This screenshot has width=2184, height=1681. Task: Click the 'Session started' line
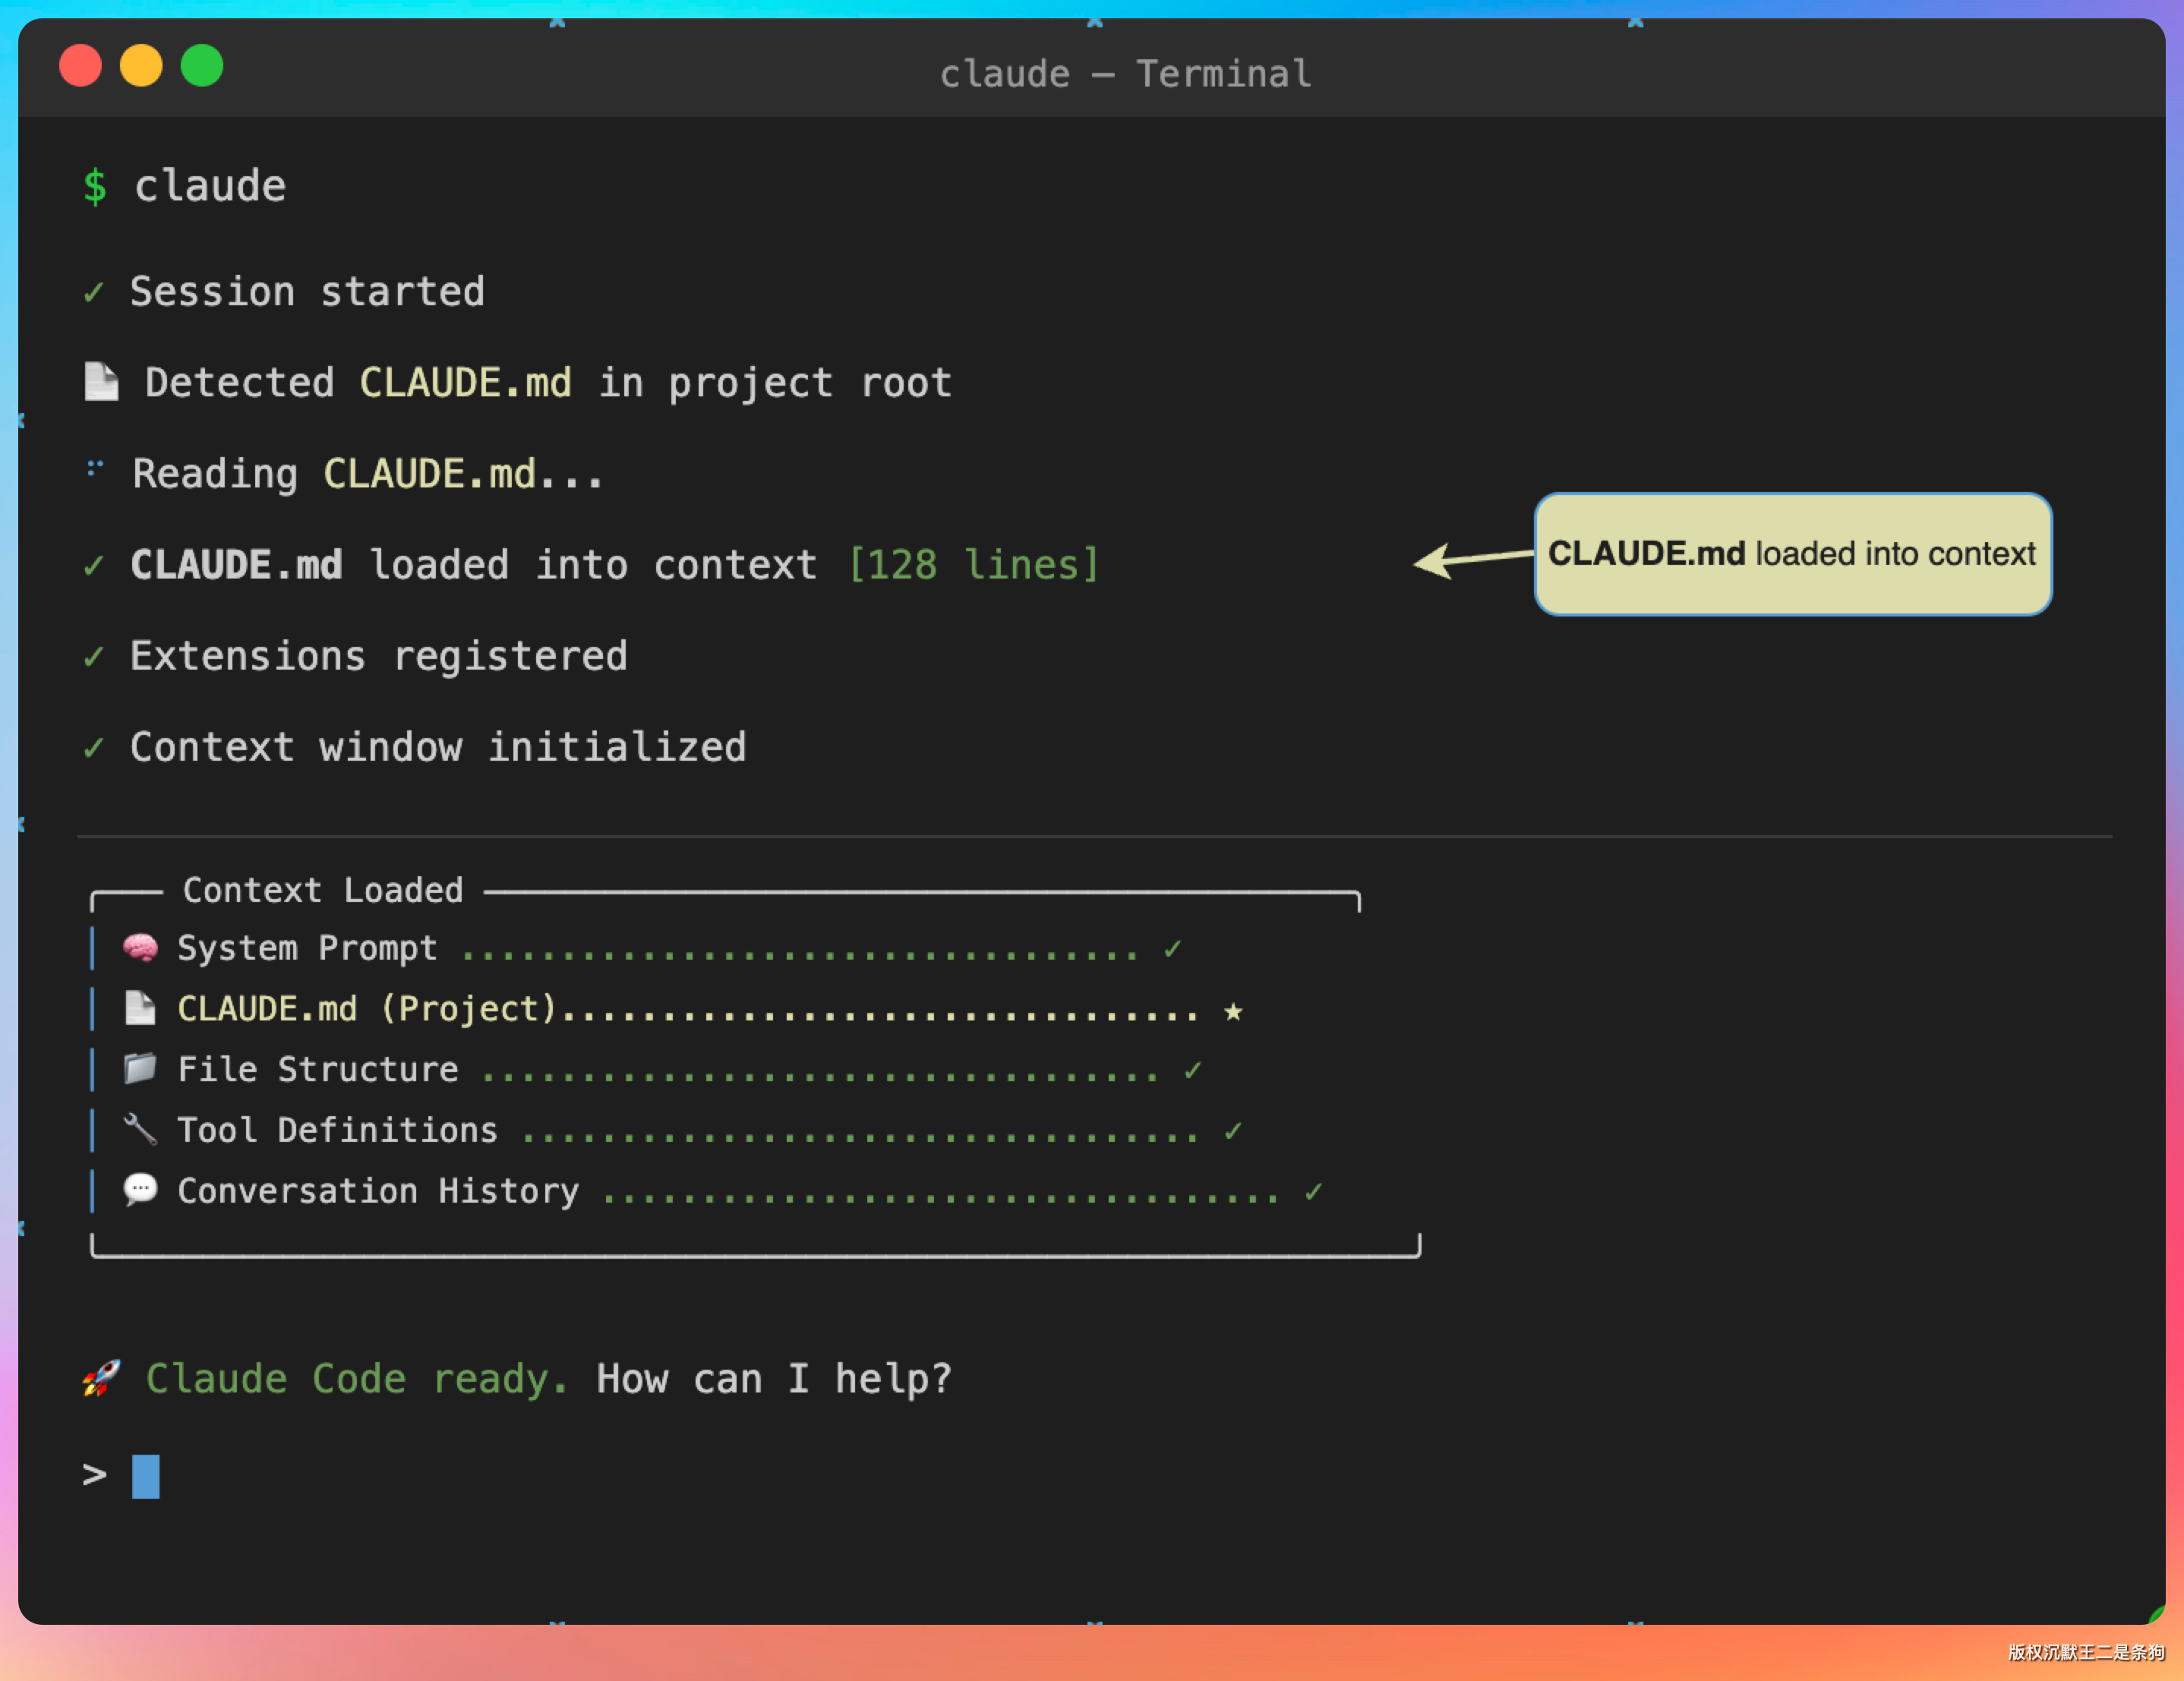coord(307,292)
